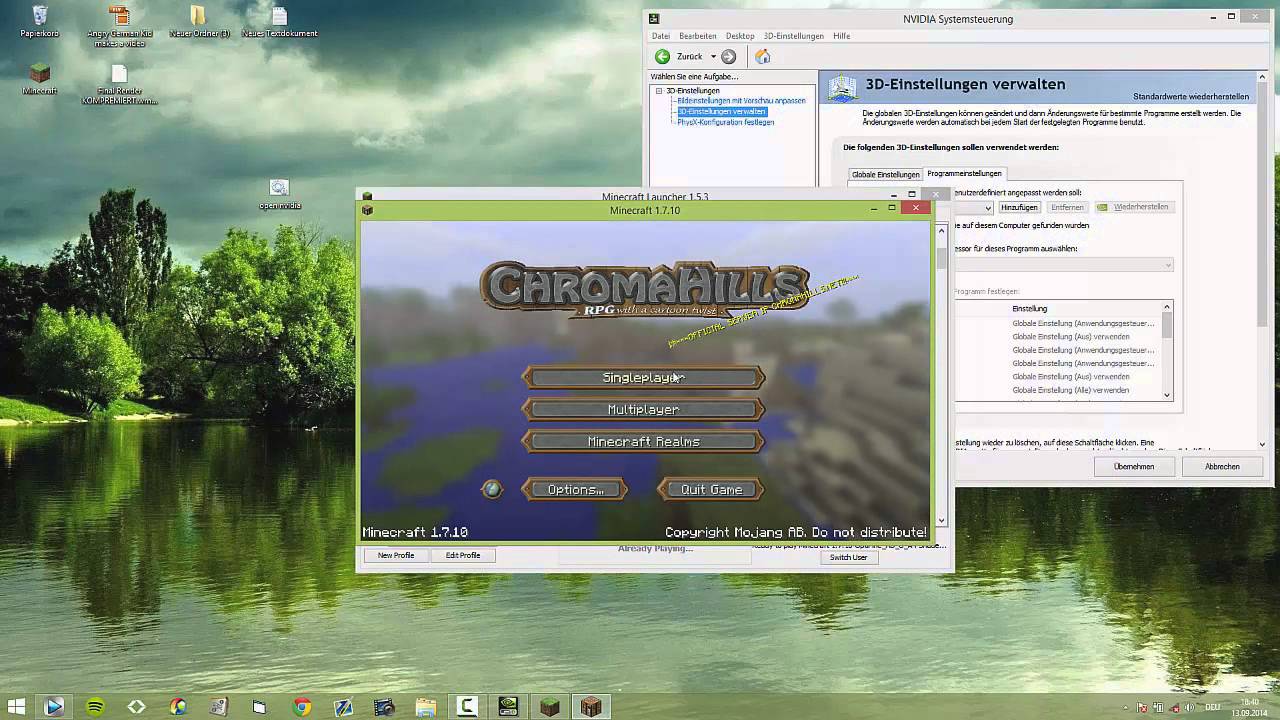Click the Minecraft crafting table taskbar icon
This screenshot has width=1280, height=720.
click(591, 707)
